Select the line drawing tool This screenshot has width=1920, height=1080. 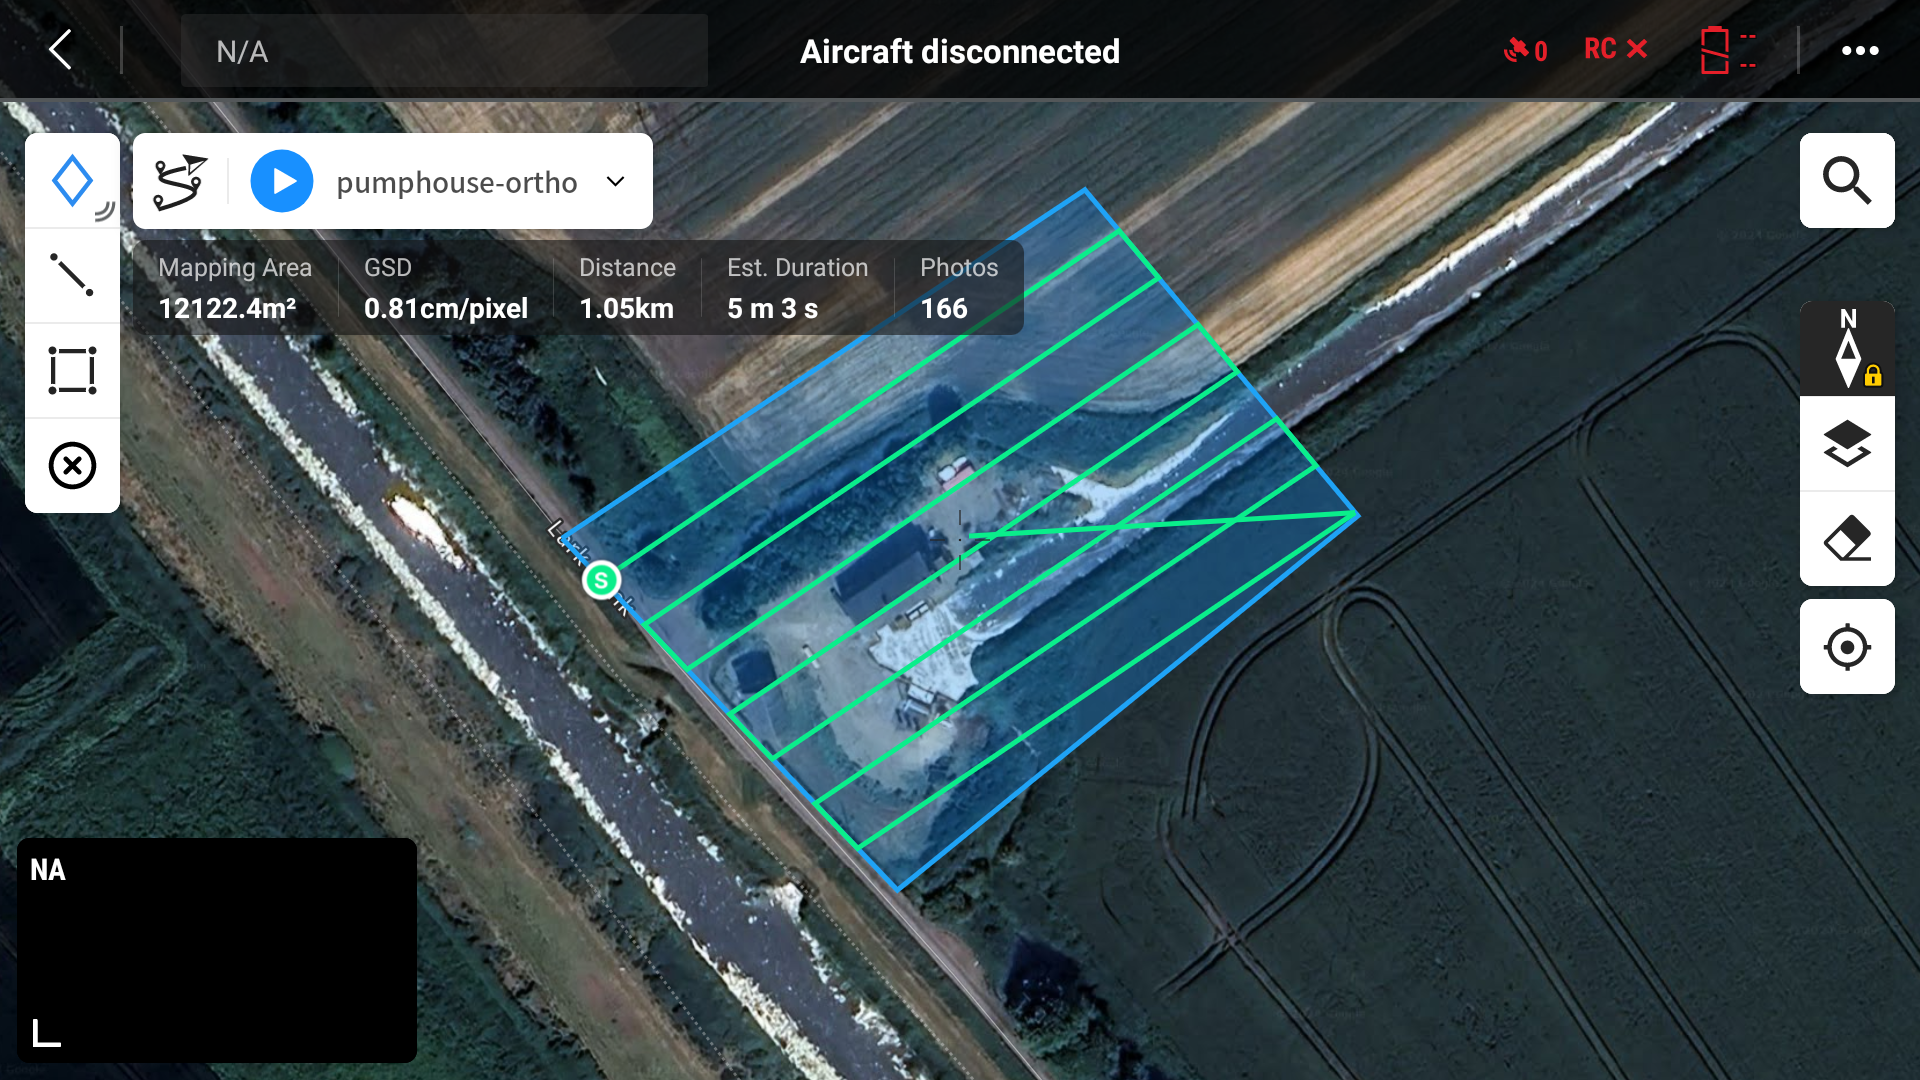click(72, 275)
